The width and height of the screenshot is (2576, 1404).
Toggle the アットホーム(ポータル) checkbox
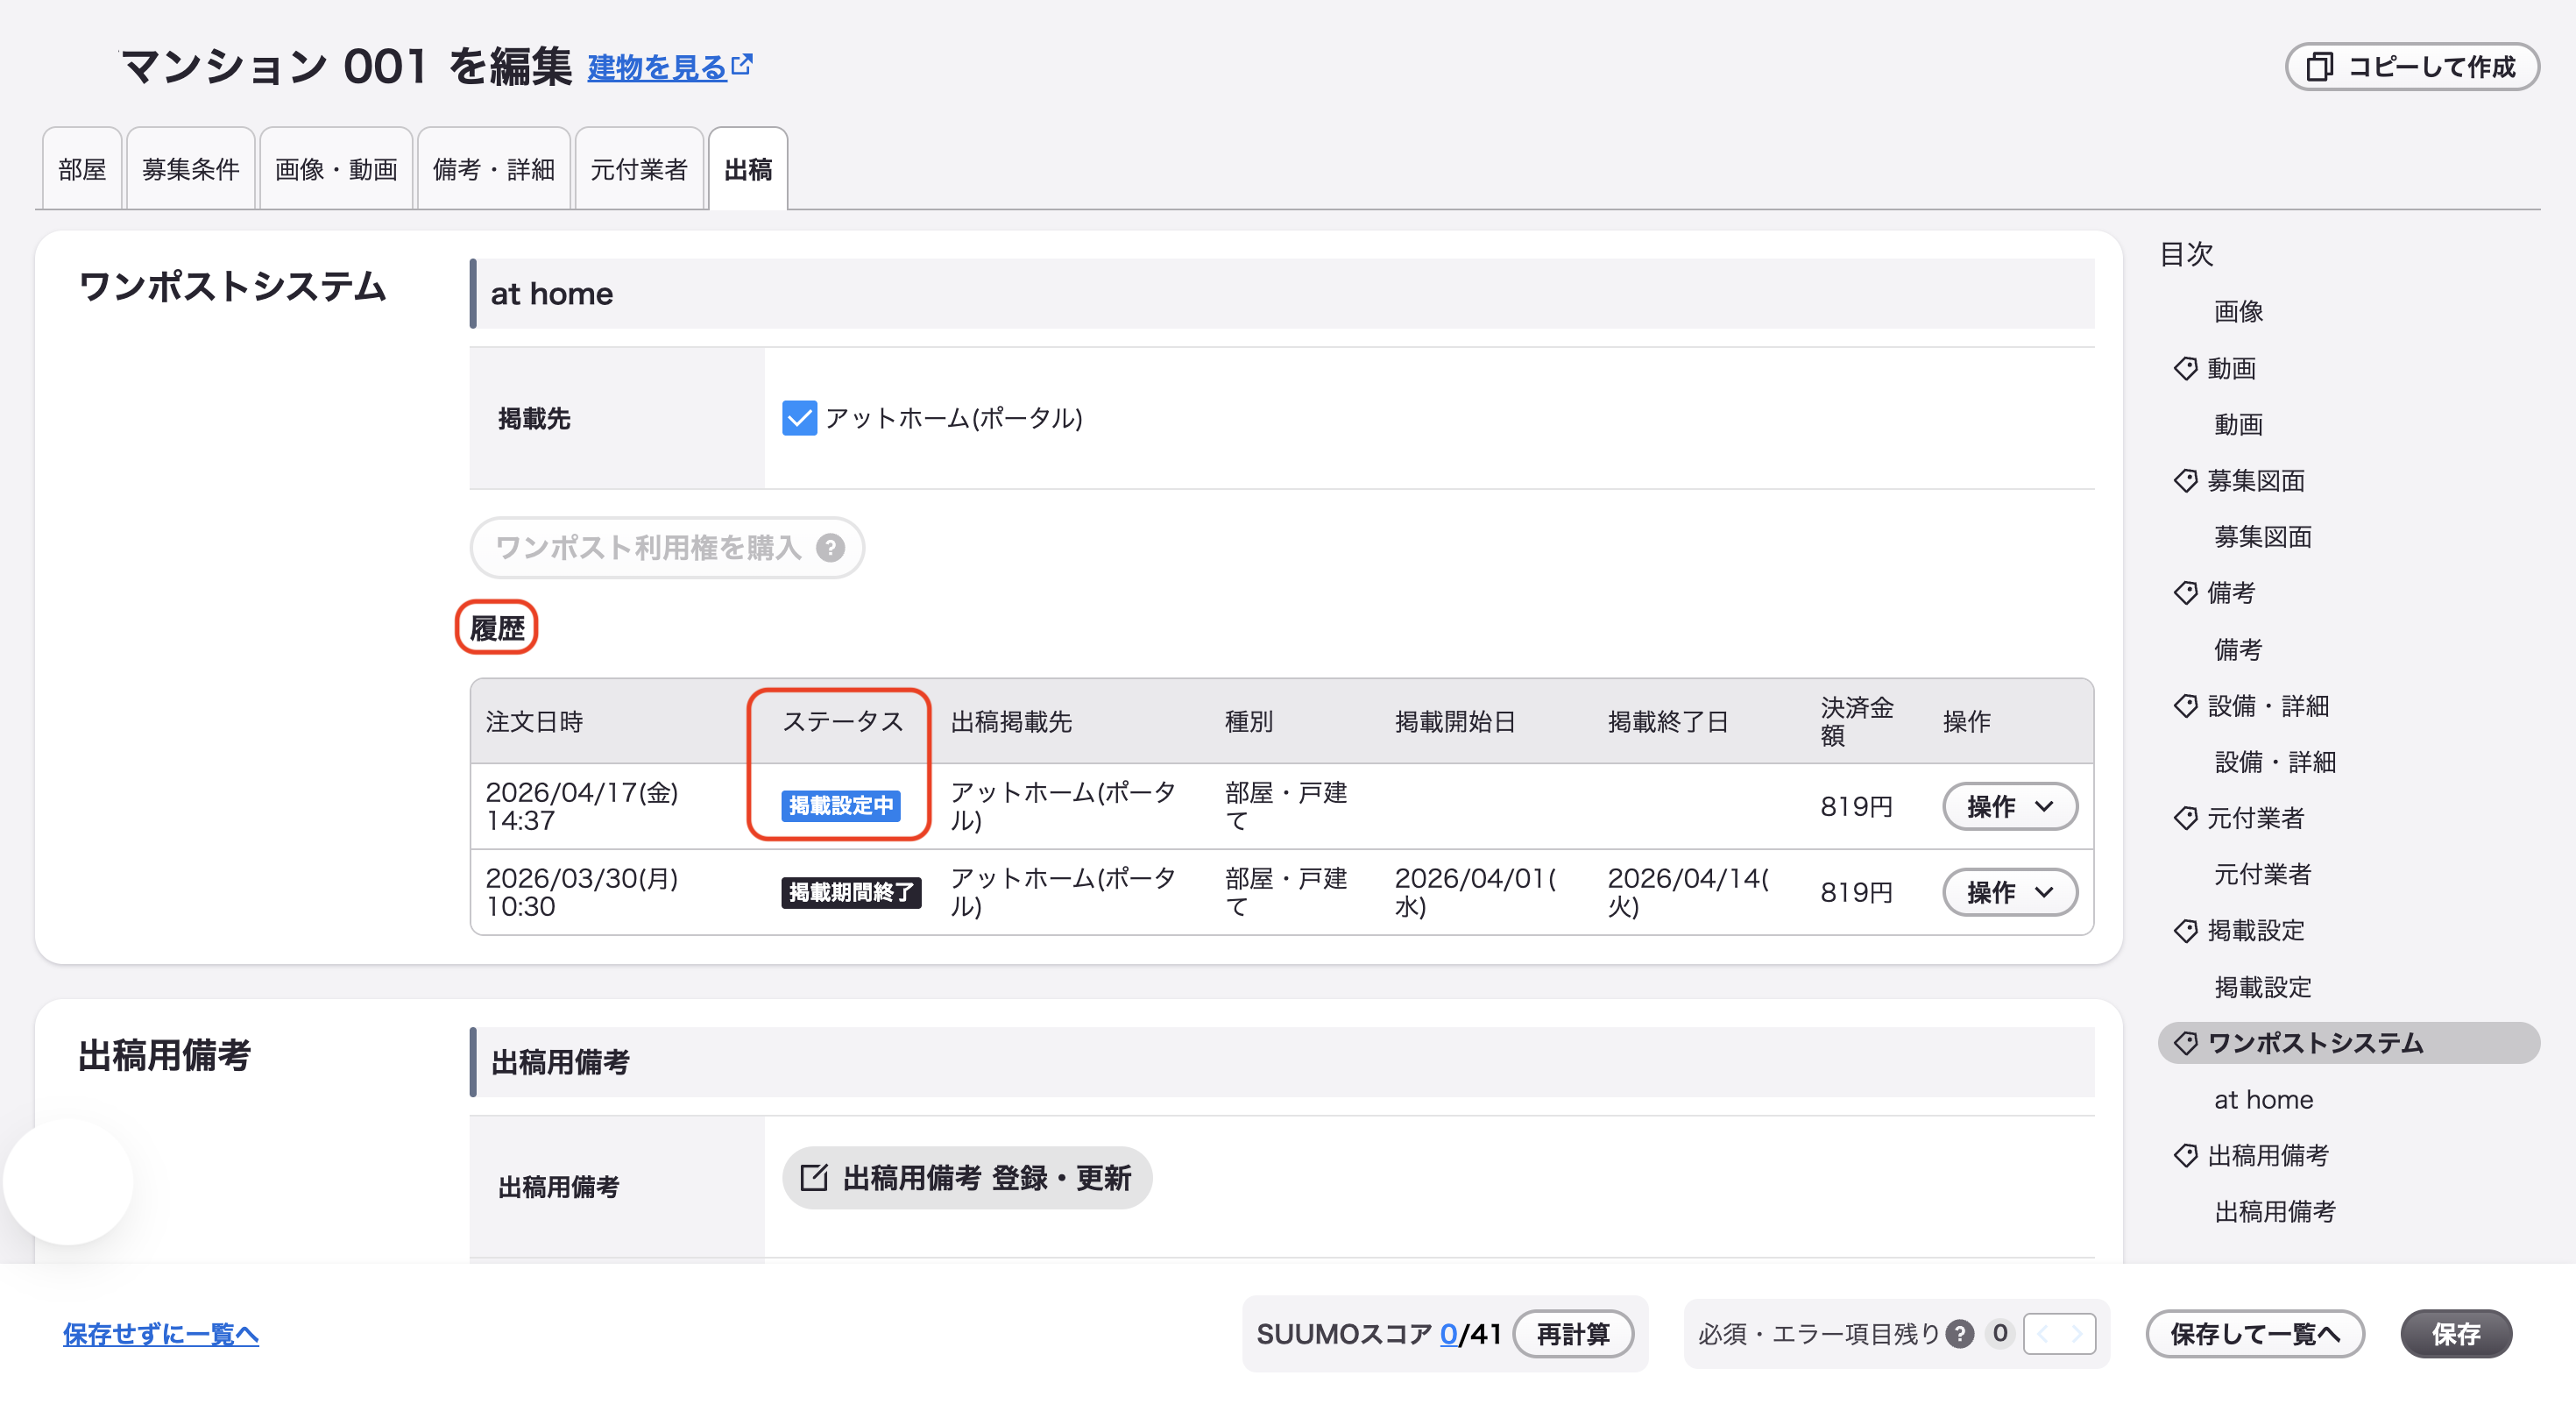(799, 418)
